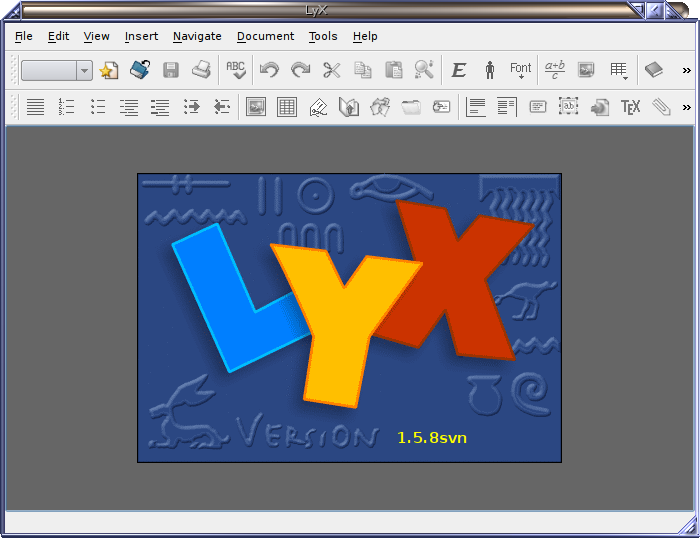Open the View menu
The image size is (700, 538).
(96, 36)
